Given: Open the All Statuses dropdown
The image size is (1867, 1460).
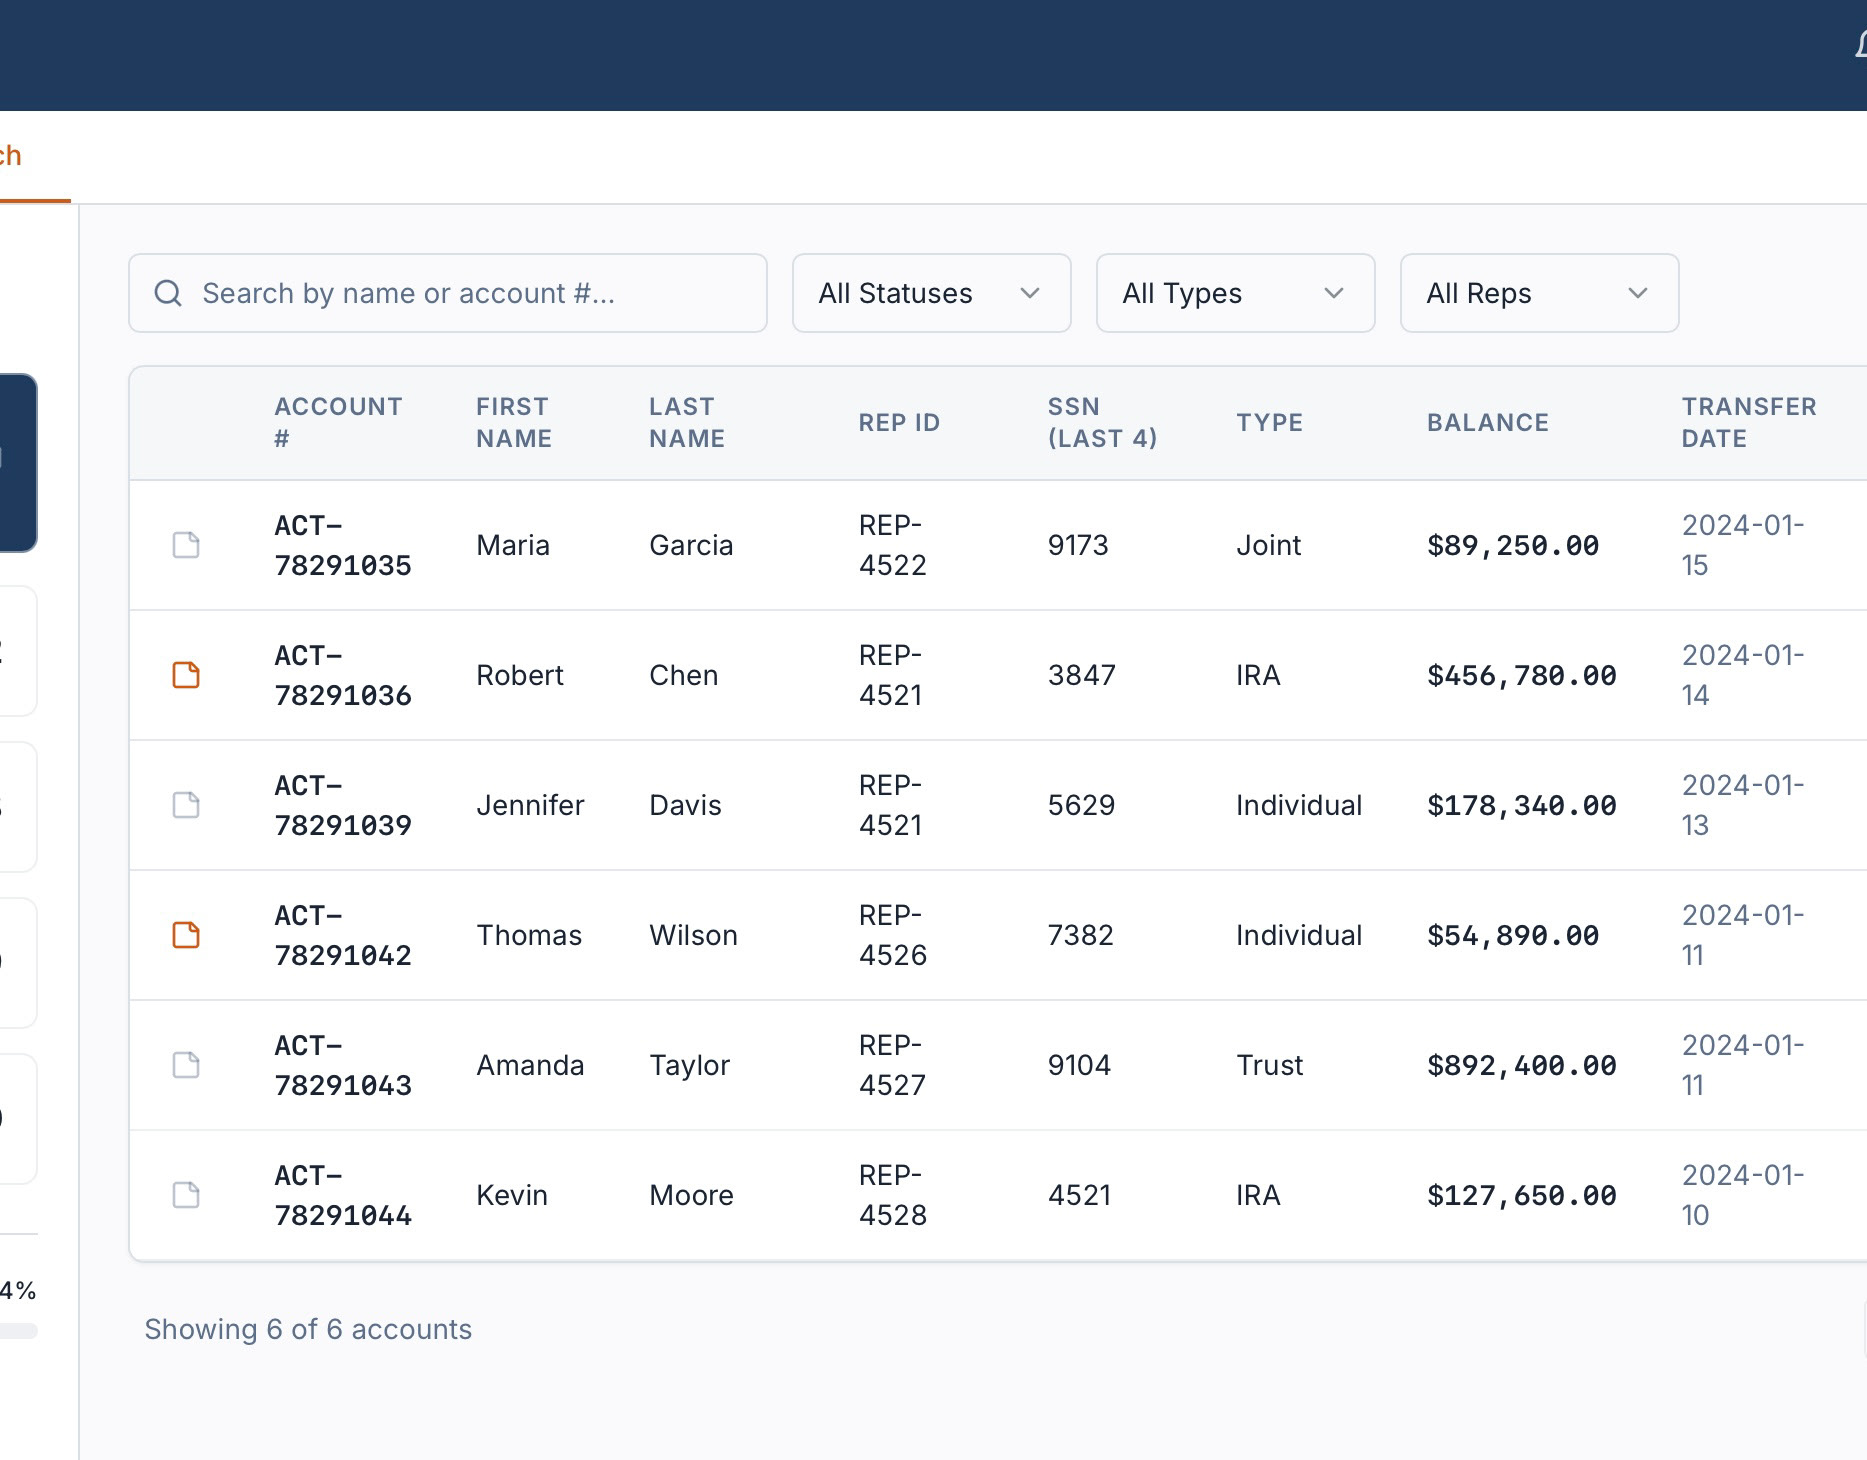Looking at the screenshot, I should coord(931,293).
